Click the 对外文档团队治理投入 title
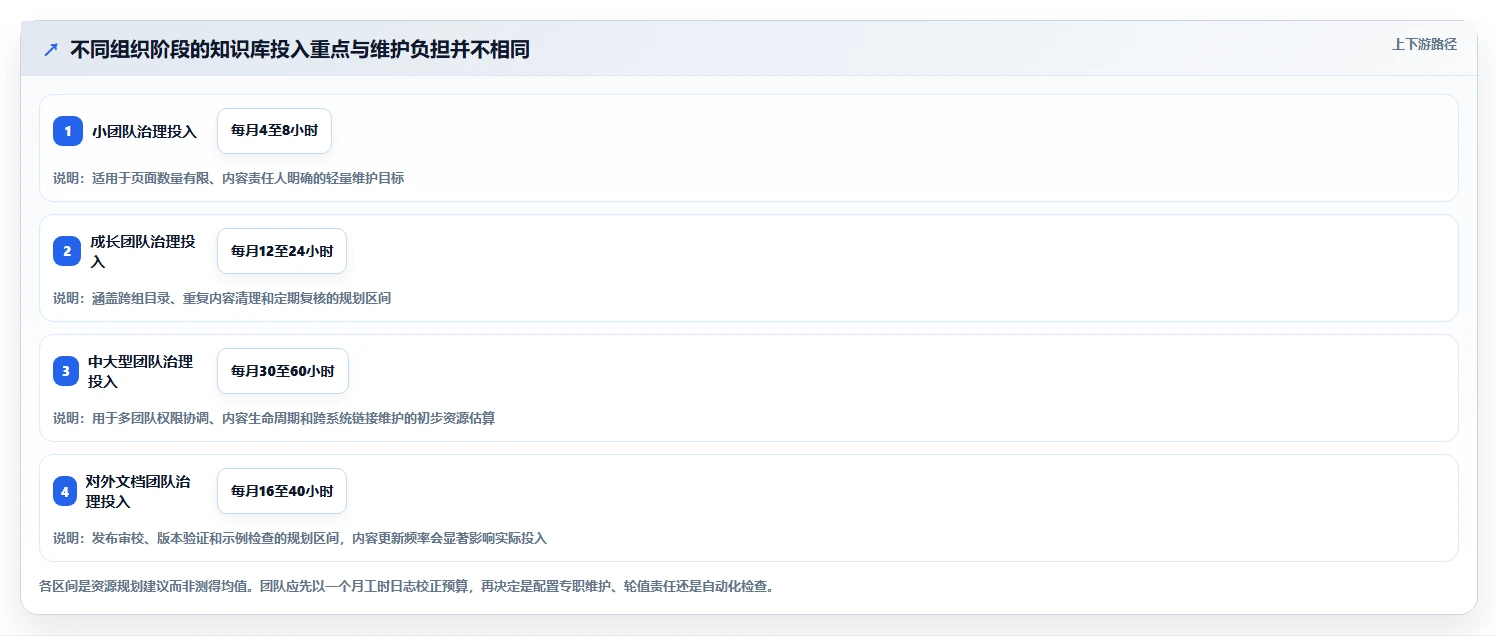Viewport: 1498px width, 636px height. (138, 491)
